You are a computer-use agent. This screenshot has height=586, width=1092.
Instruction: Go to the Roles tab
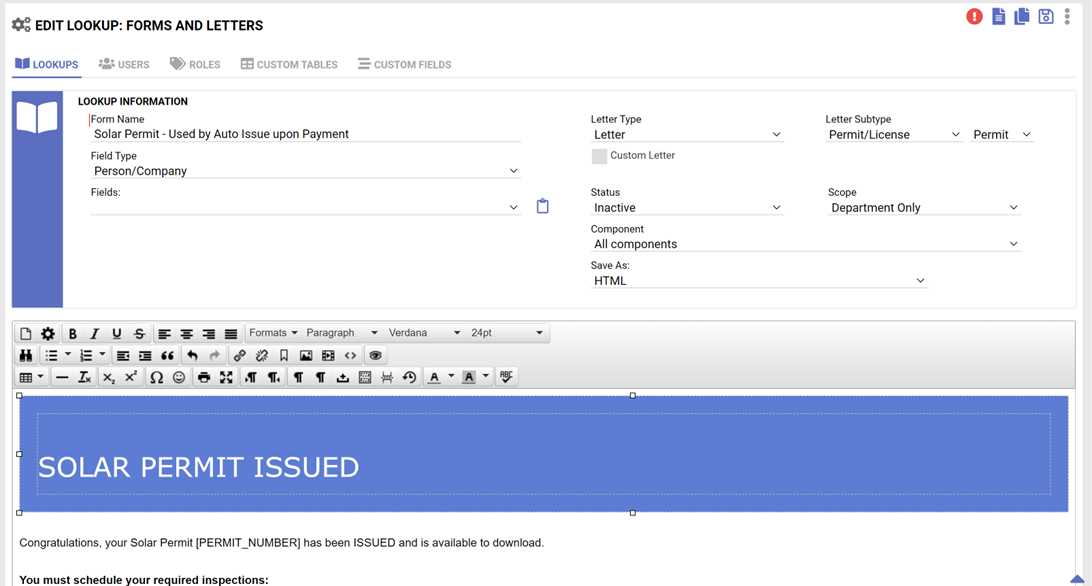[x=195, y=64]
